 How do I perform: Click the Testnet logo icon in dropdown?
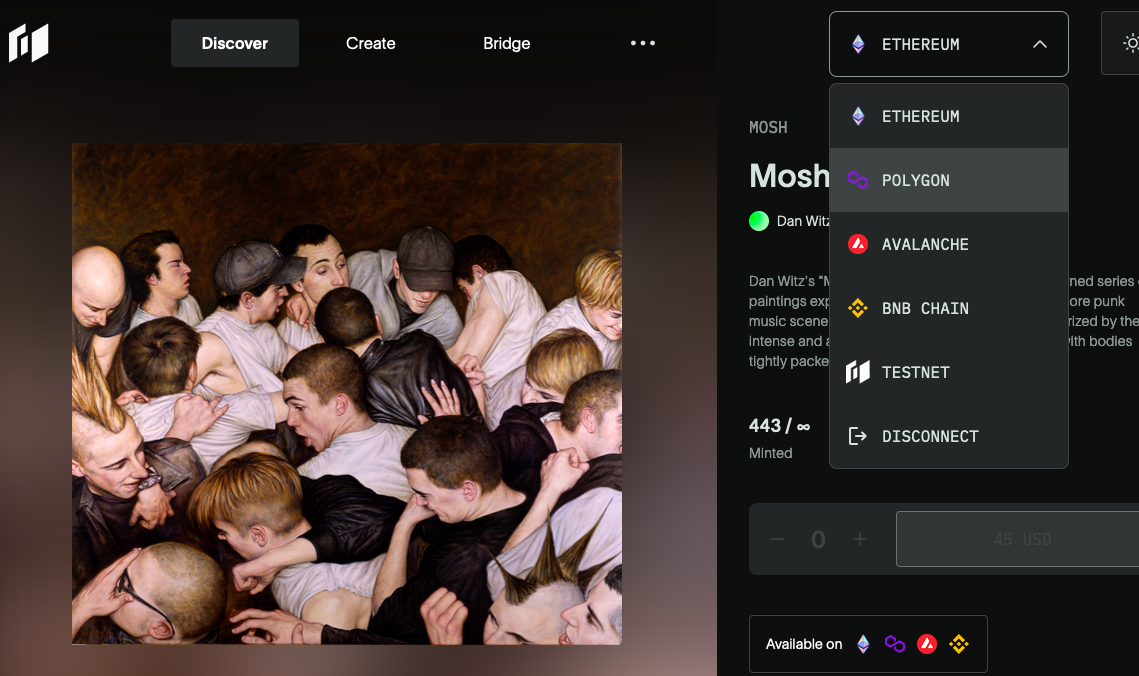(858, 372)
